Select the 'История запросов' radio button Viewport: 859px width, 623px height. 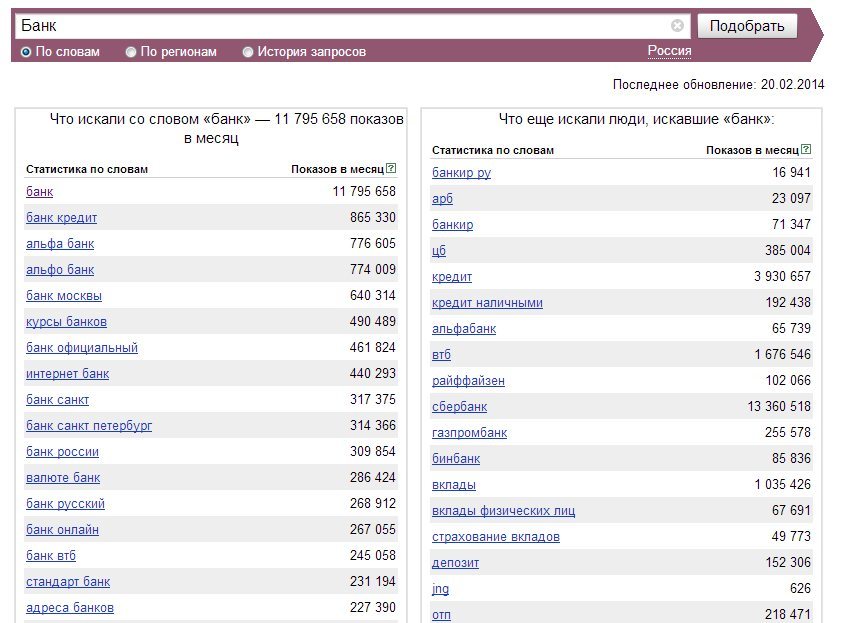(248, 52)
